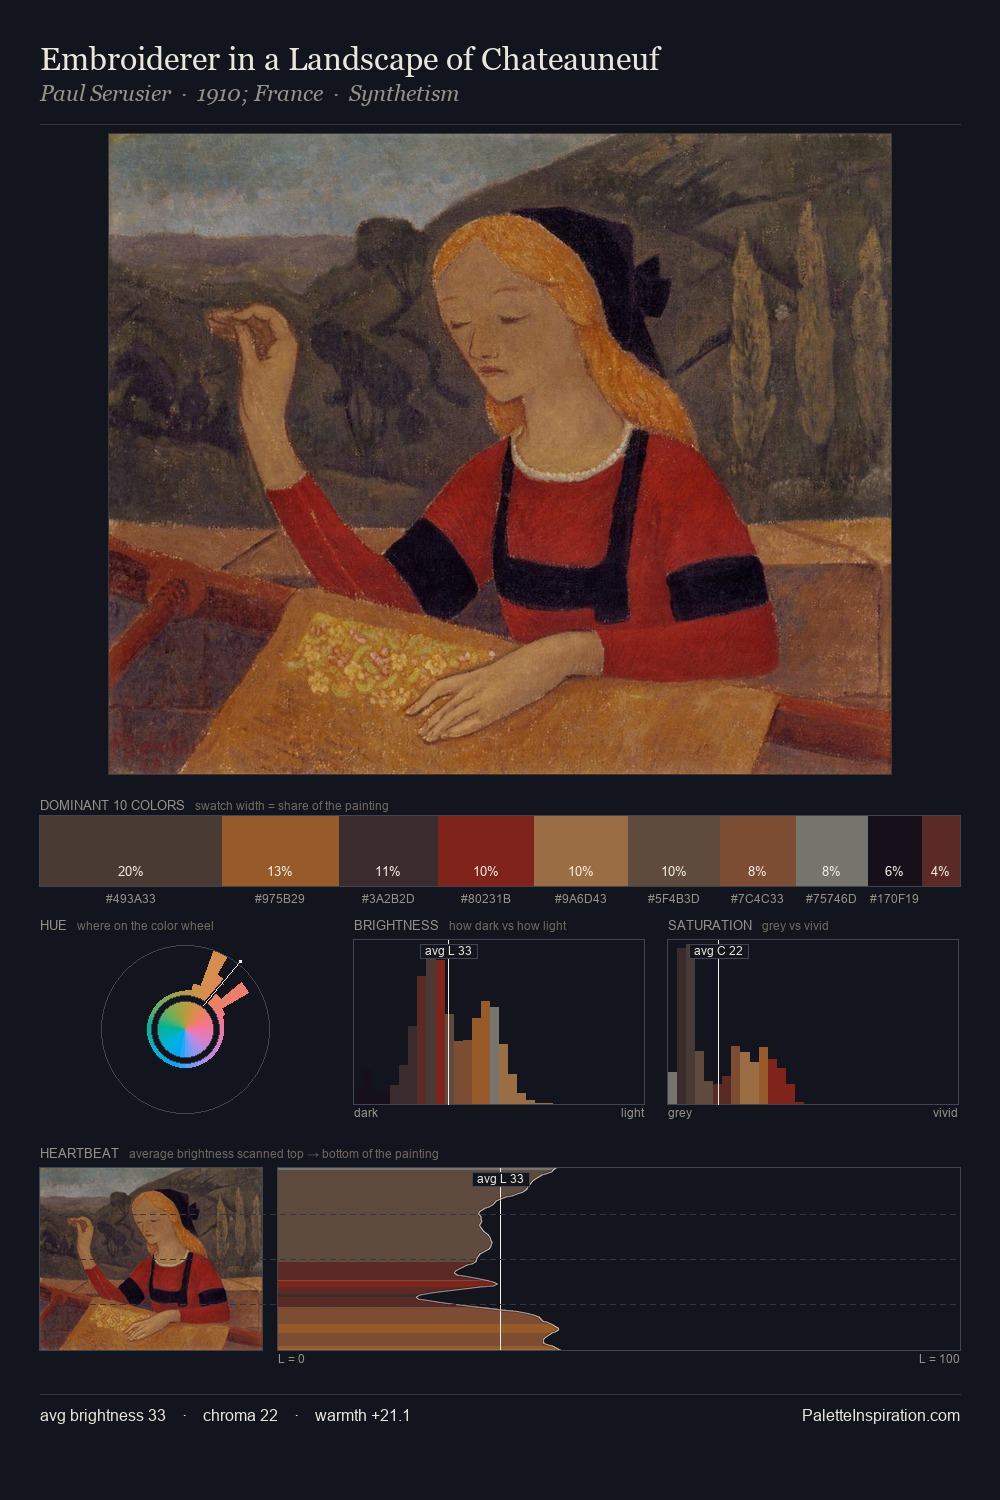Click the #7C4C33 hex code label
This screenshot has width=1000, height=1500.
point(758,899)
